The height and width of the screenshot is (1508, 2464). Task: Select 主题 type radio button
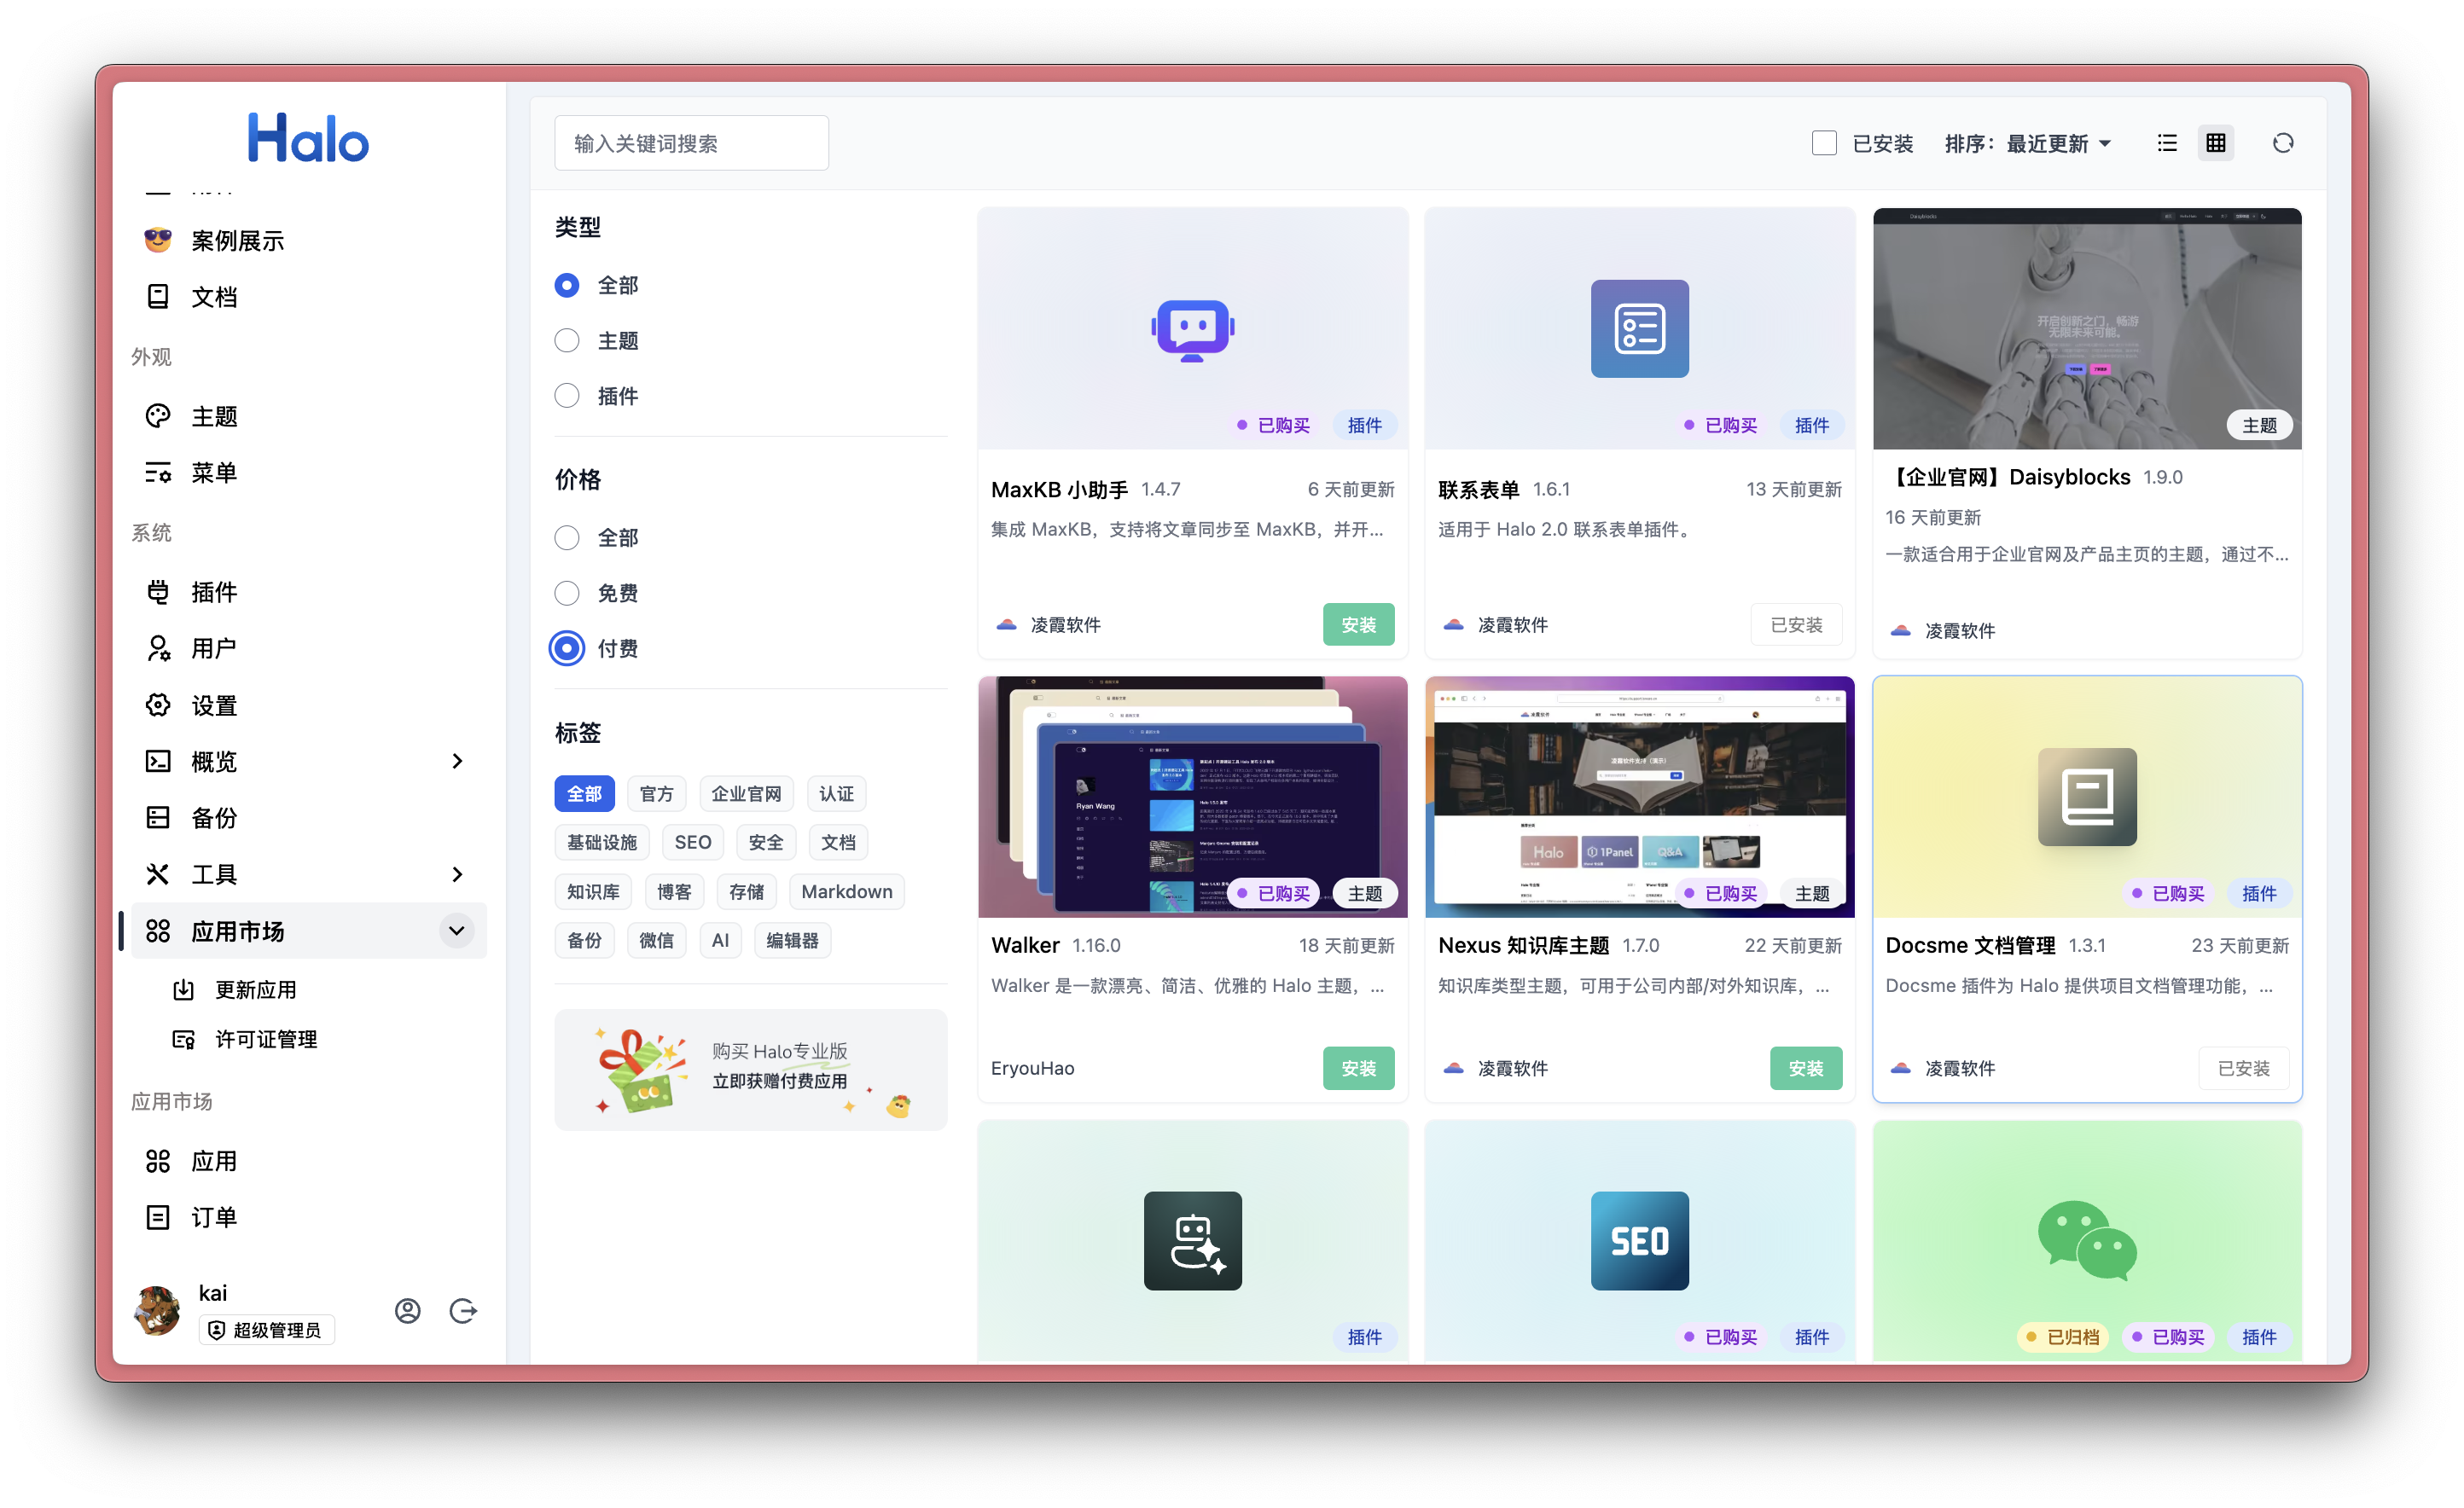point(567,341)
